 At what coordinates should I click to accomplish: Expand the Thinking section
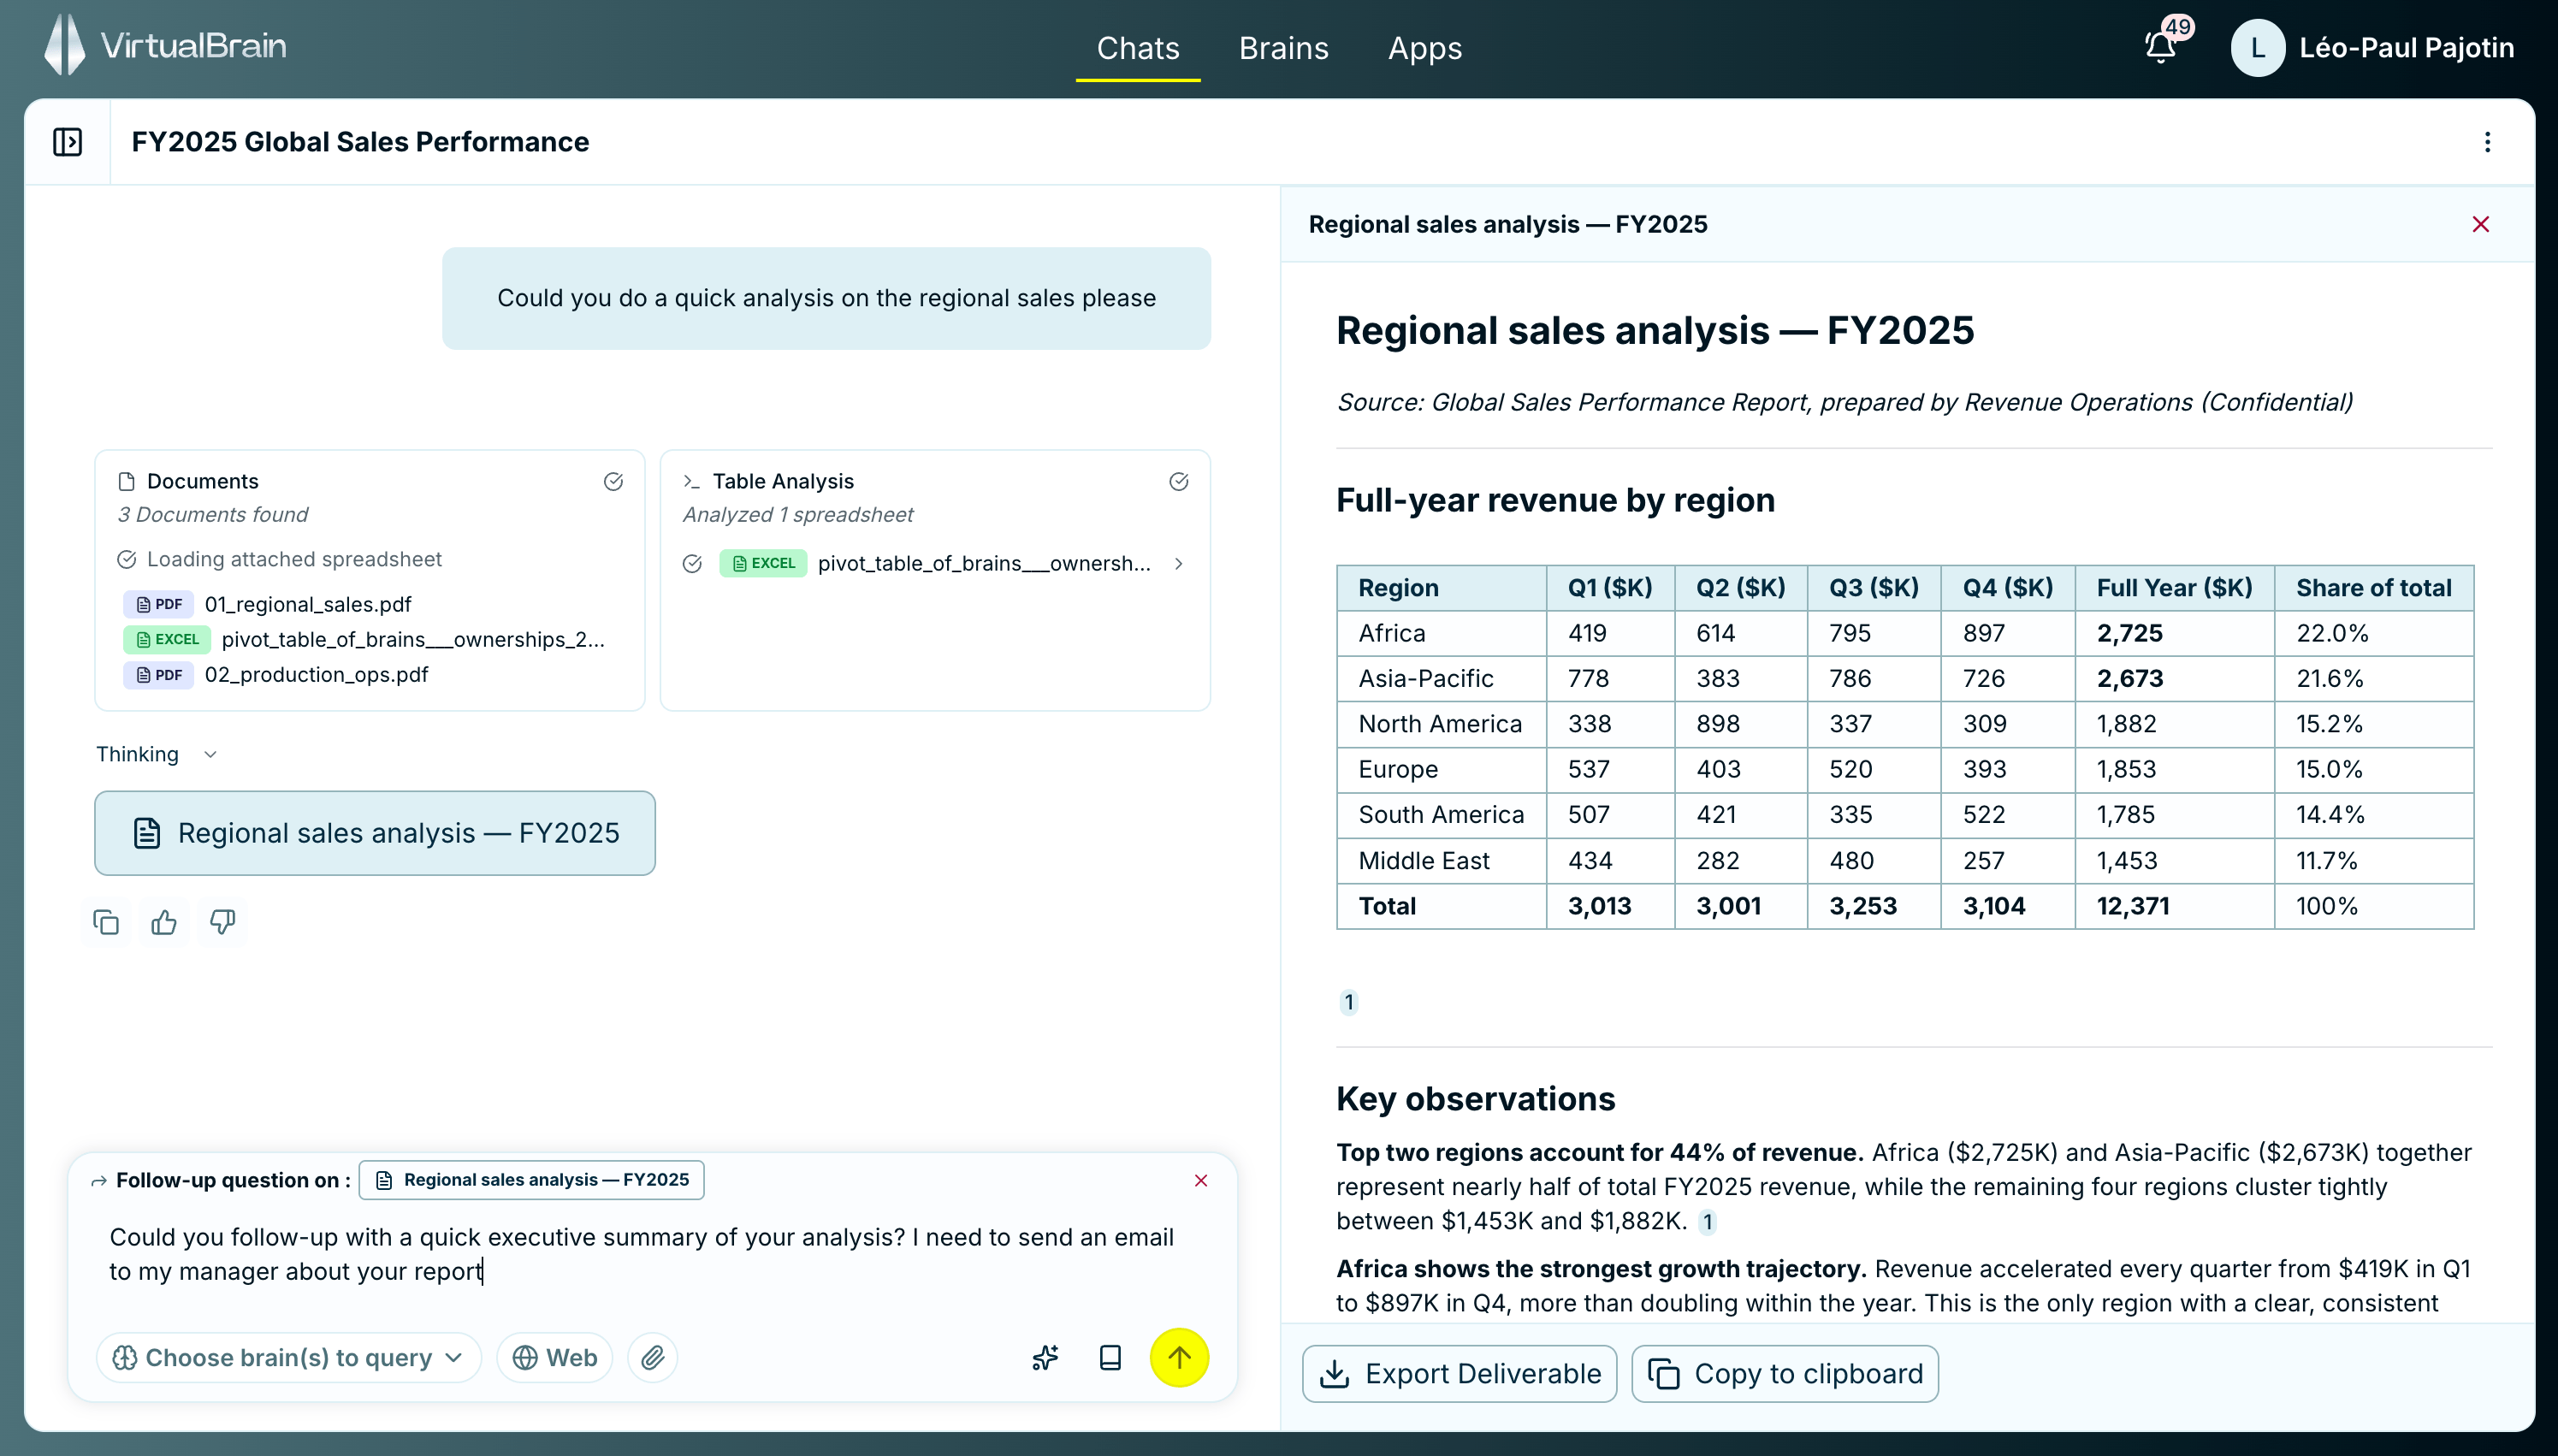pyautogui.click(x=156, y=754)
